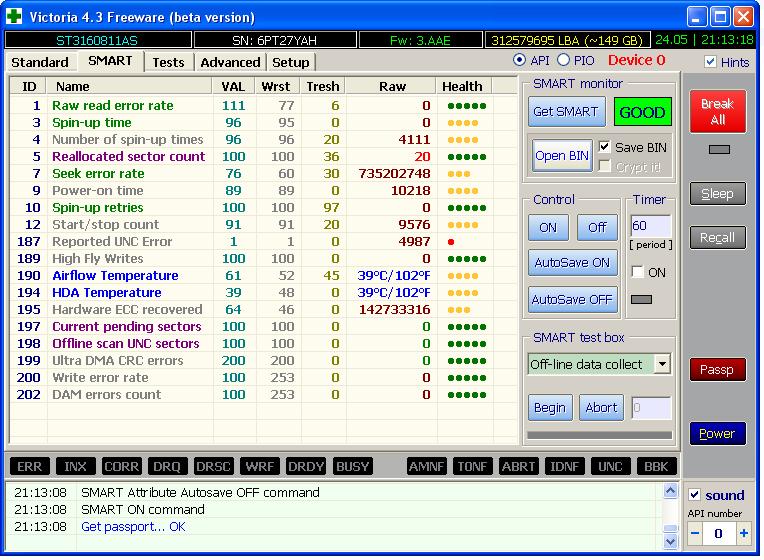Click the blue Power button

717,433
